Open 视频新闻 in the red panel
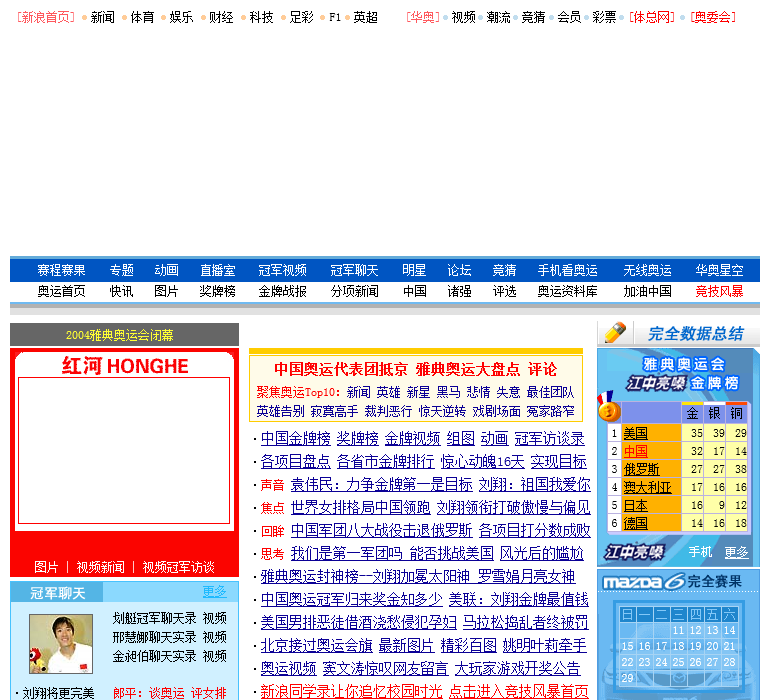This screenshot has height=700, width=770. (x=100, y=567)
